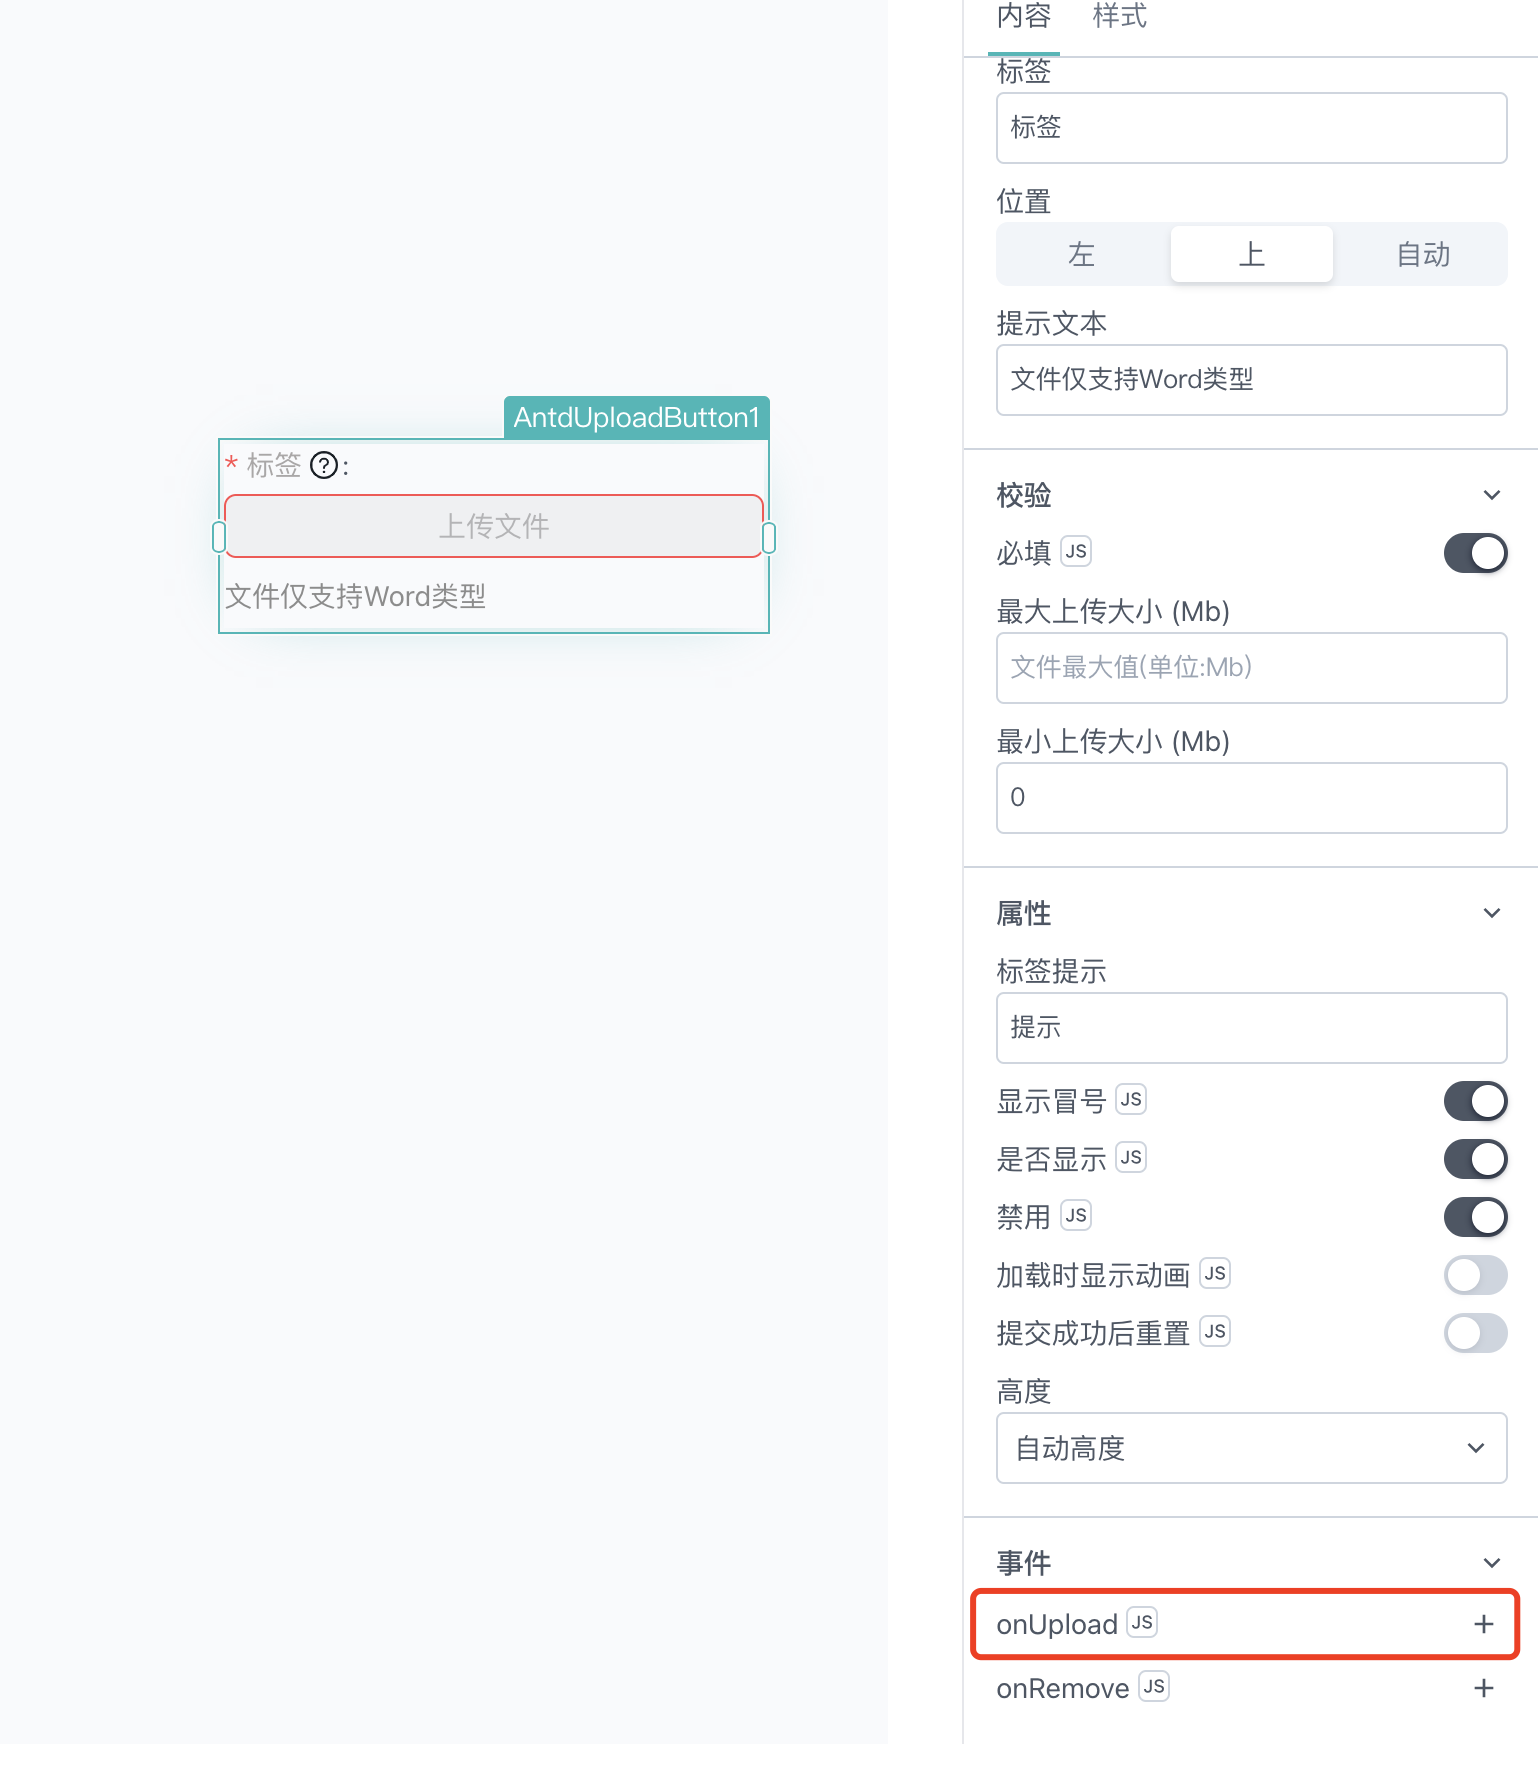Set label position to 左
This screenshot has width=1538, height=1782.
click(1082, 254)
